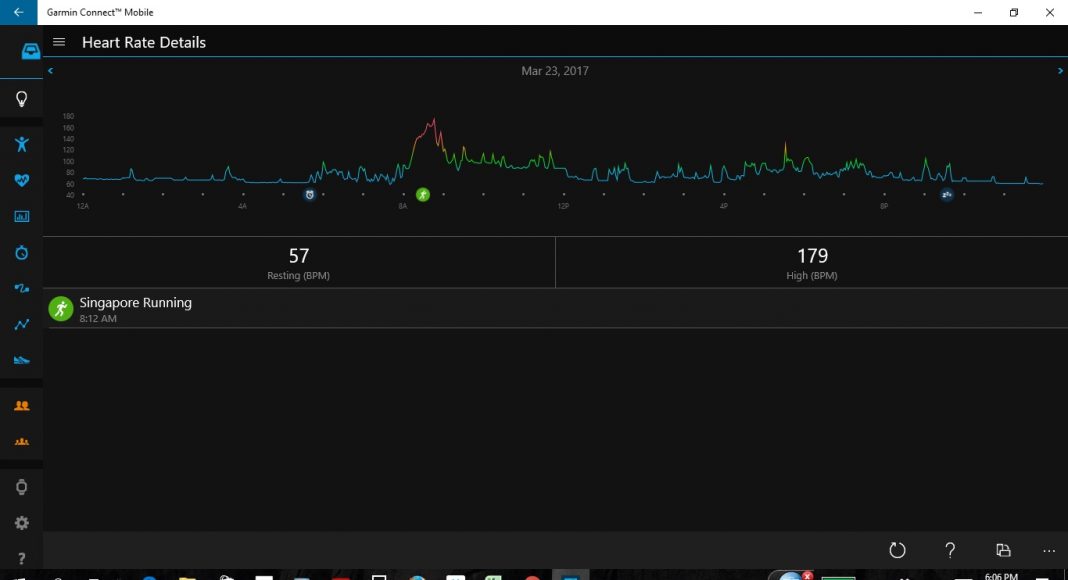Open the orange two-person connections icon
Viewport: 1068px width, 580px height.
point(22,406)
